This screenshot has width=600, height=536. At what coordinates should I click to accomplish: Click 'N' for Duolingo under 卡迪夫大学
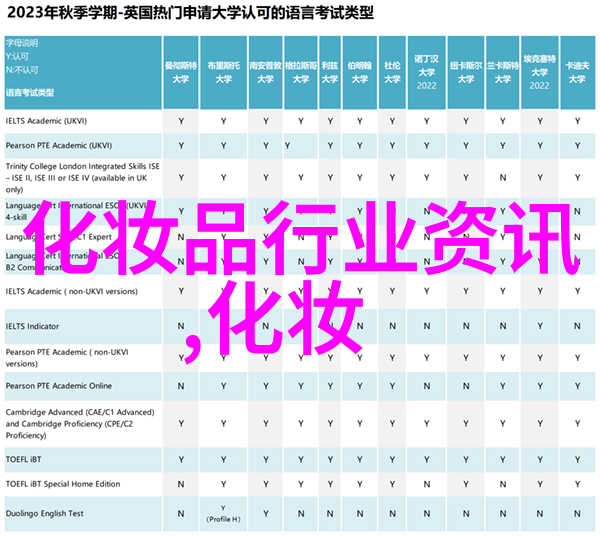[577, 514]
